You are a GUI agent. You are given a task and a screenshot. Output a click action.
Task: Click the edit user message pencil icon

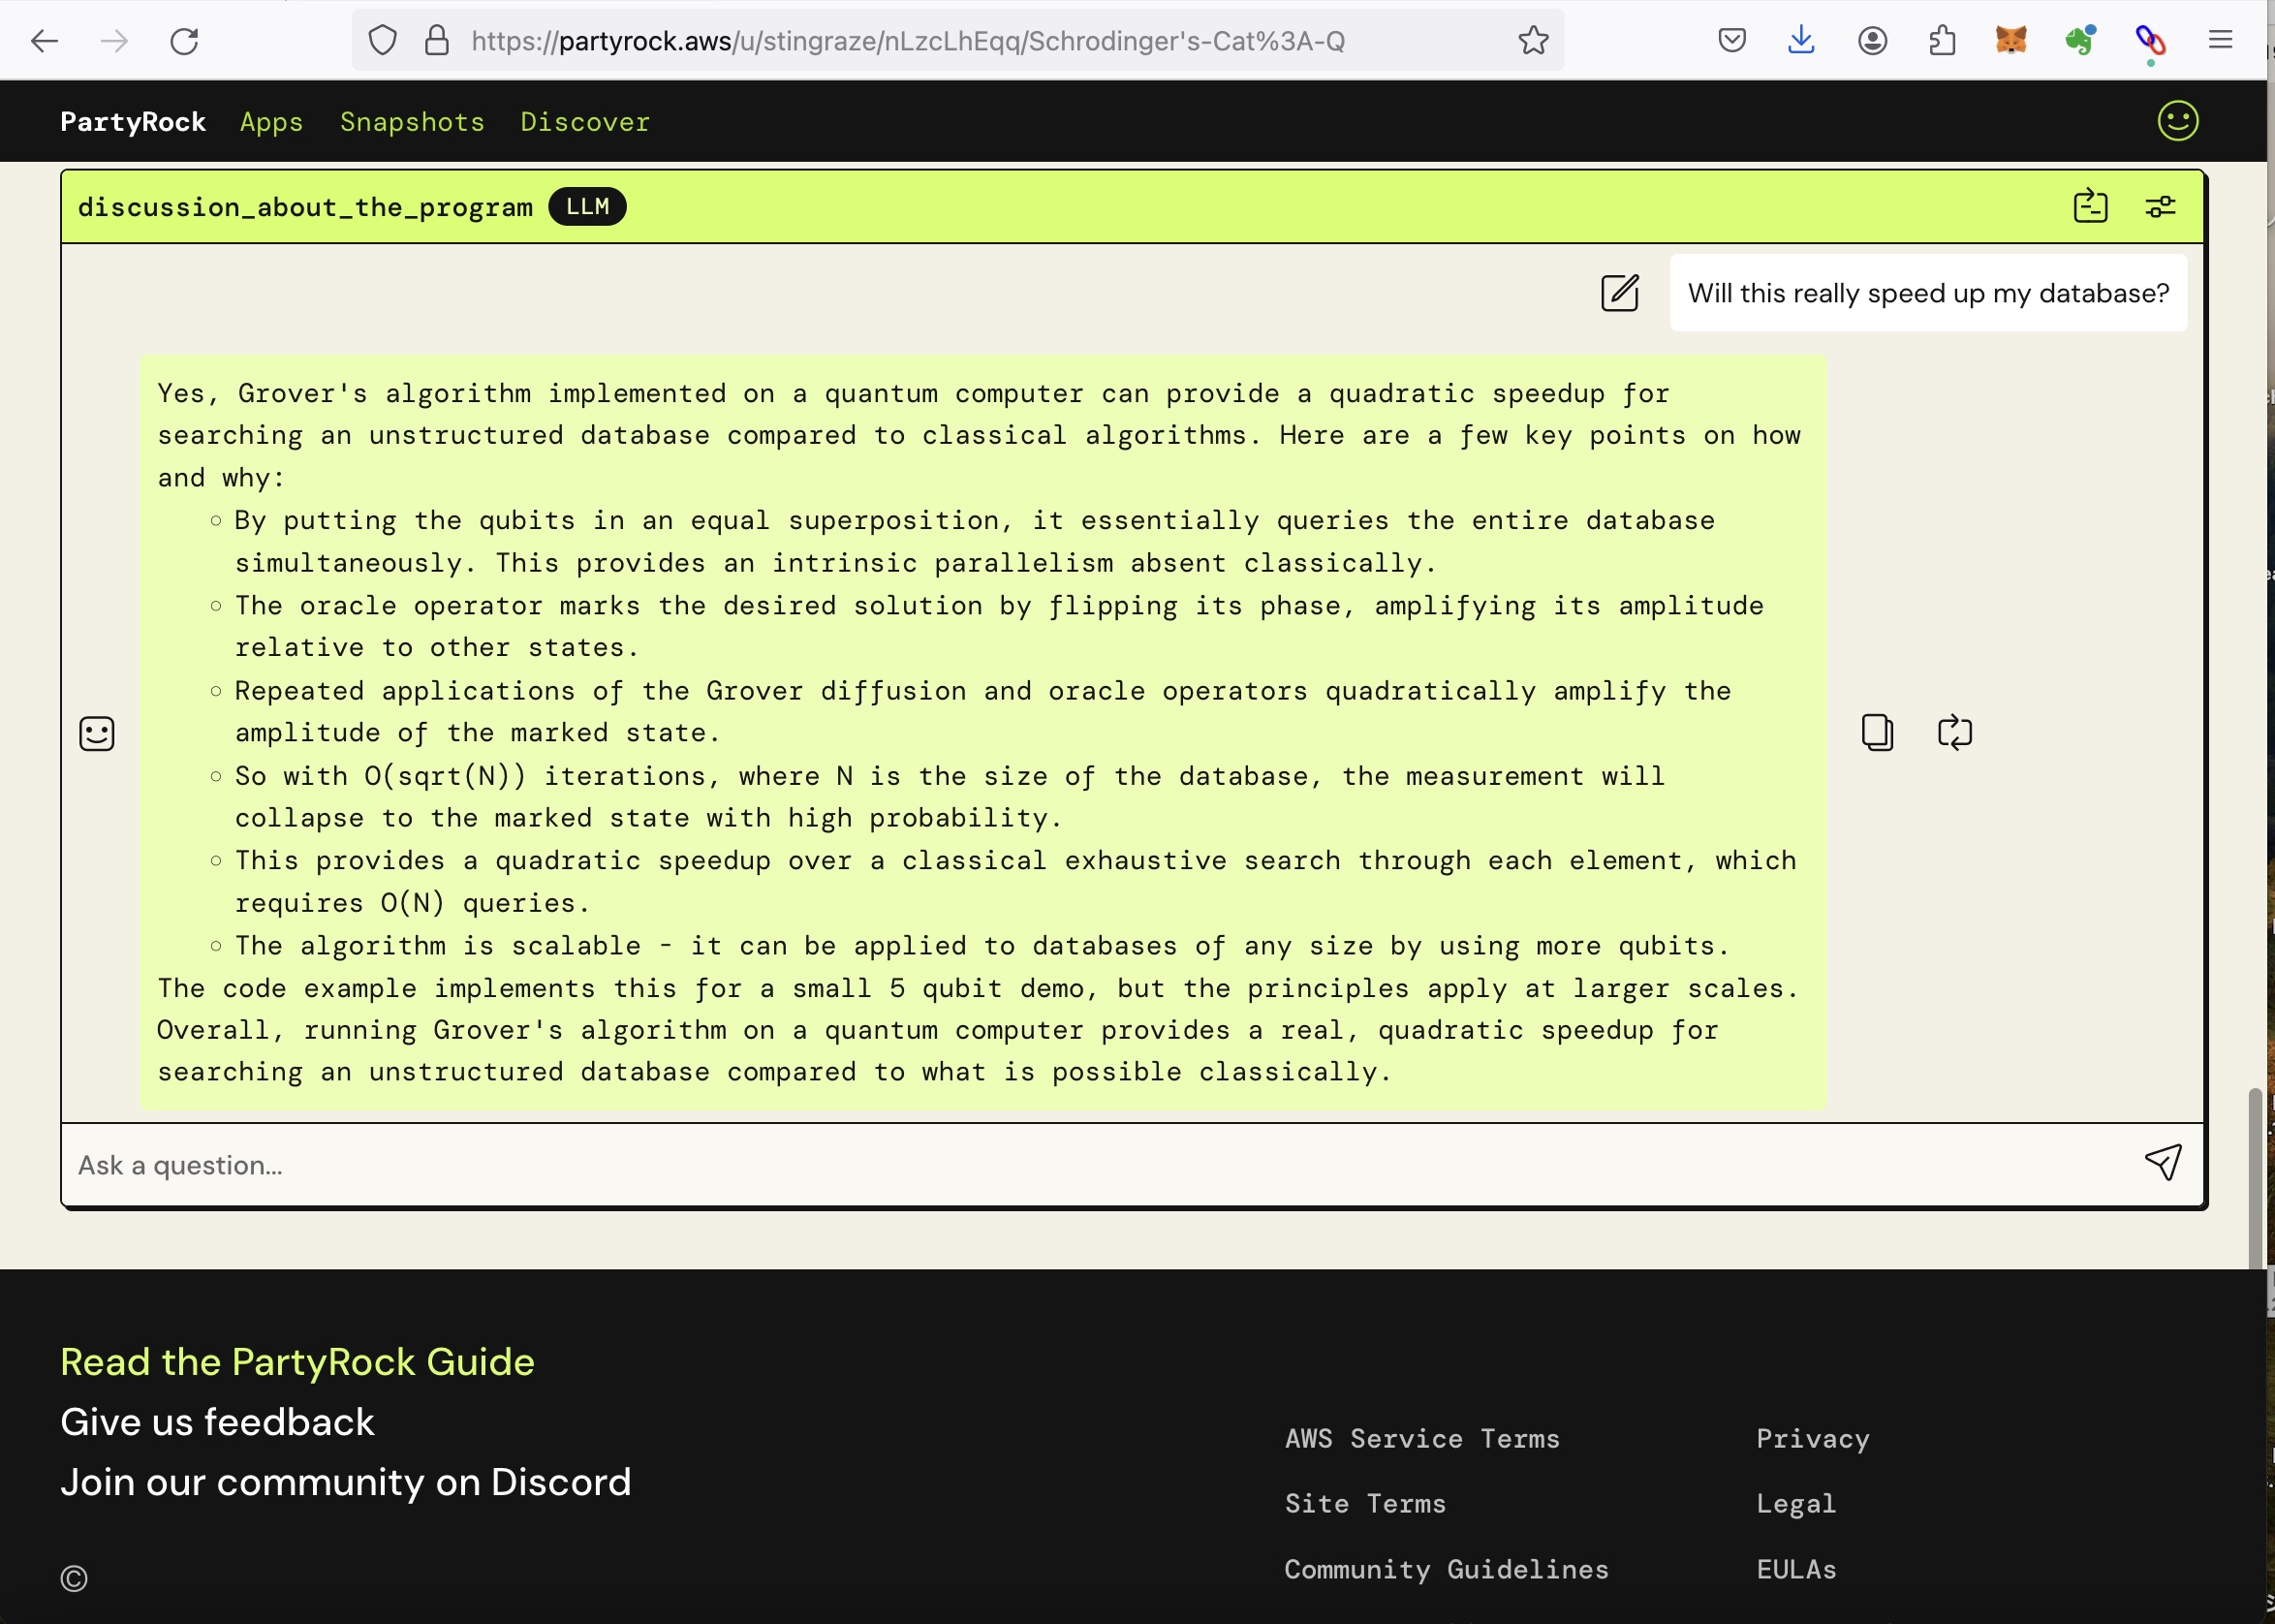[x=1619, y=293]
